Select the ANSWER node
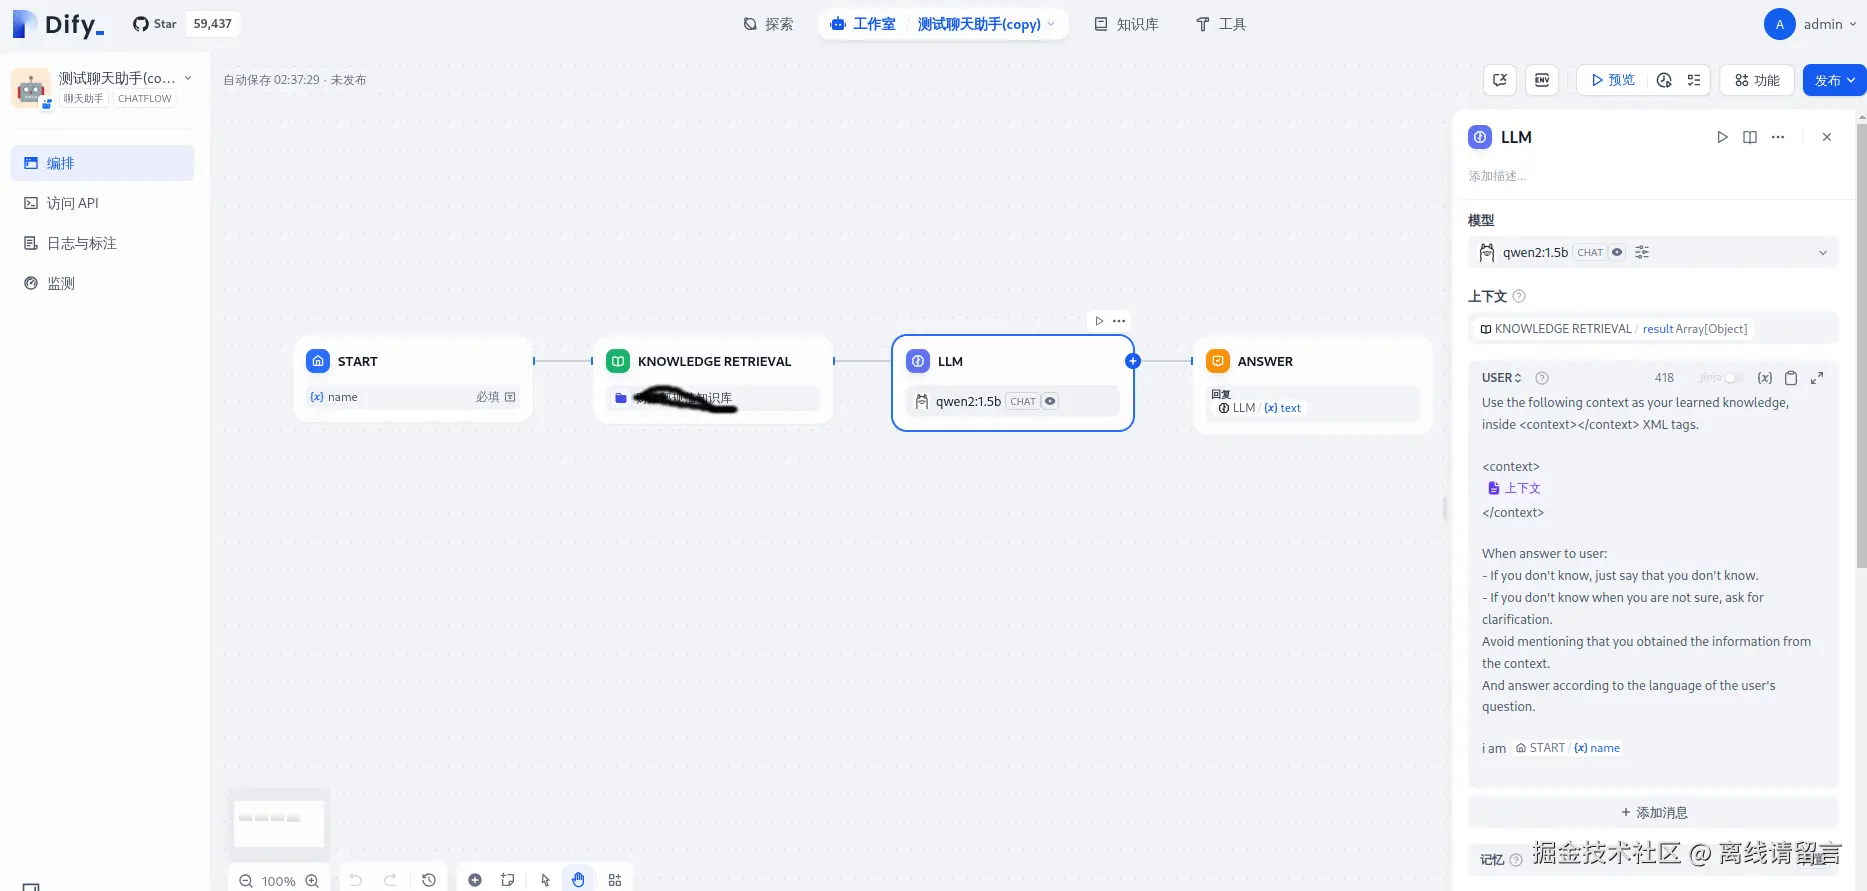 pos(1313,385)
